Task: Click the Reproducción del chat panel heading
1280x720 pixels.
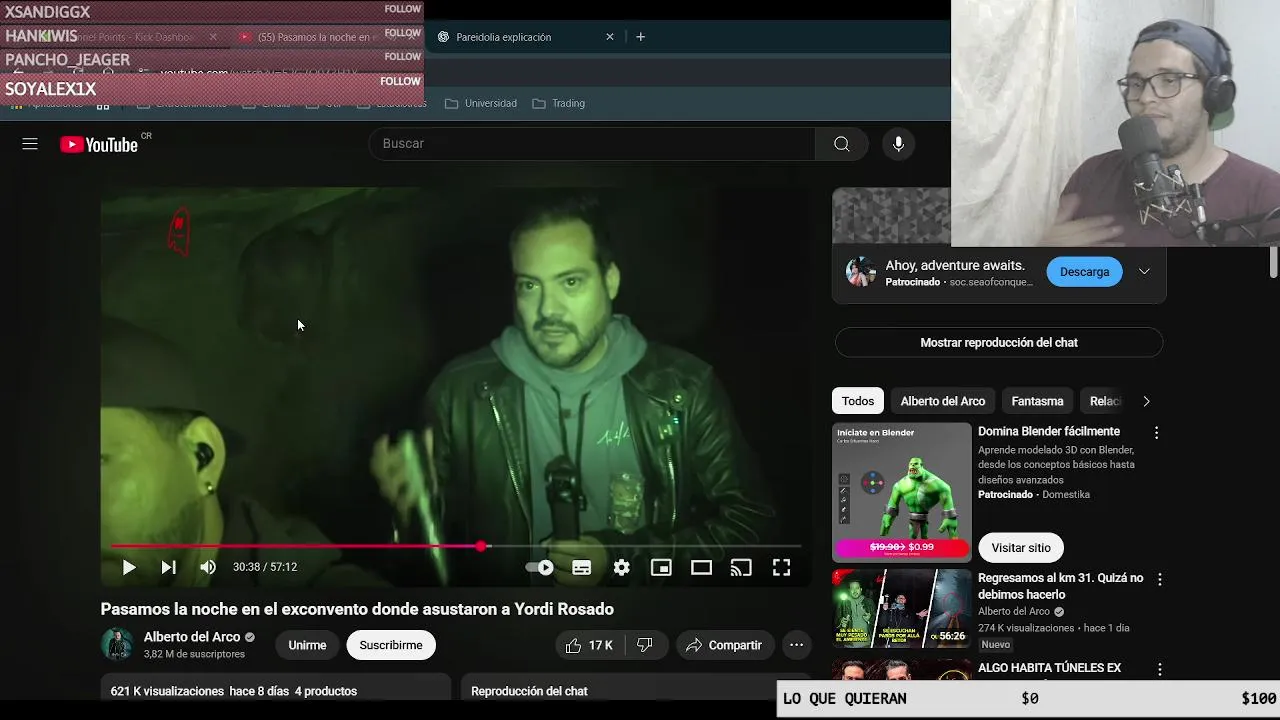Action: pos(529,691)
